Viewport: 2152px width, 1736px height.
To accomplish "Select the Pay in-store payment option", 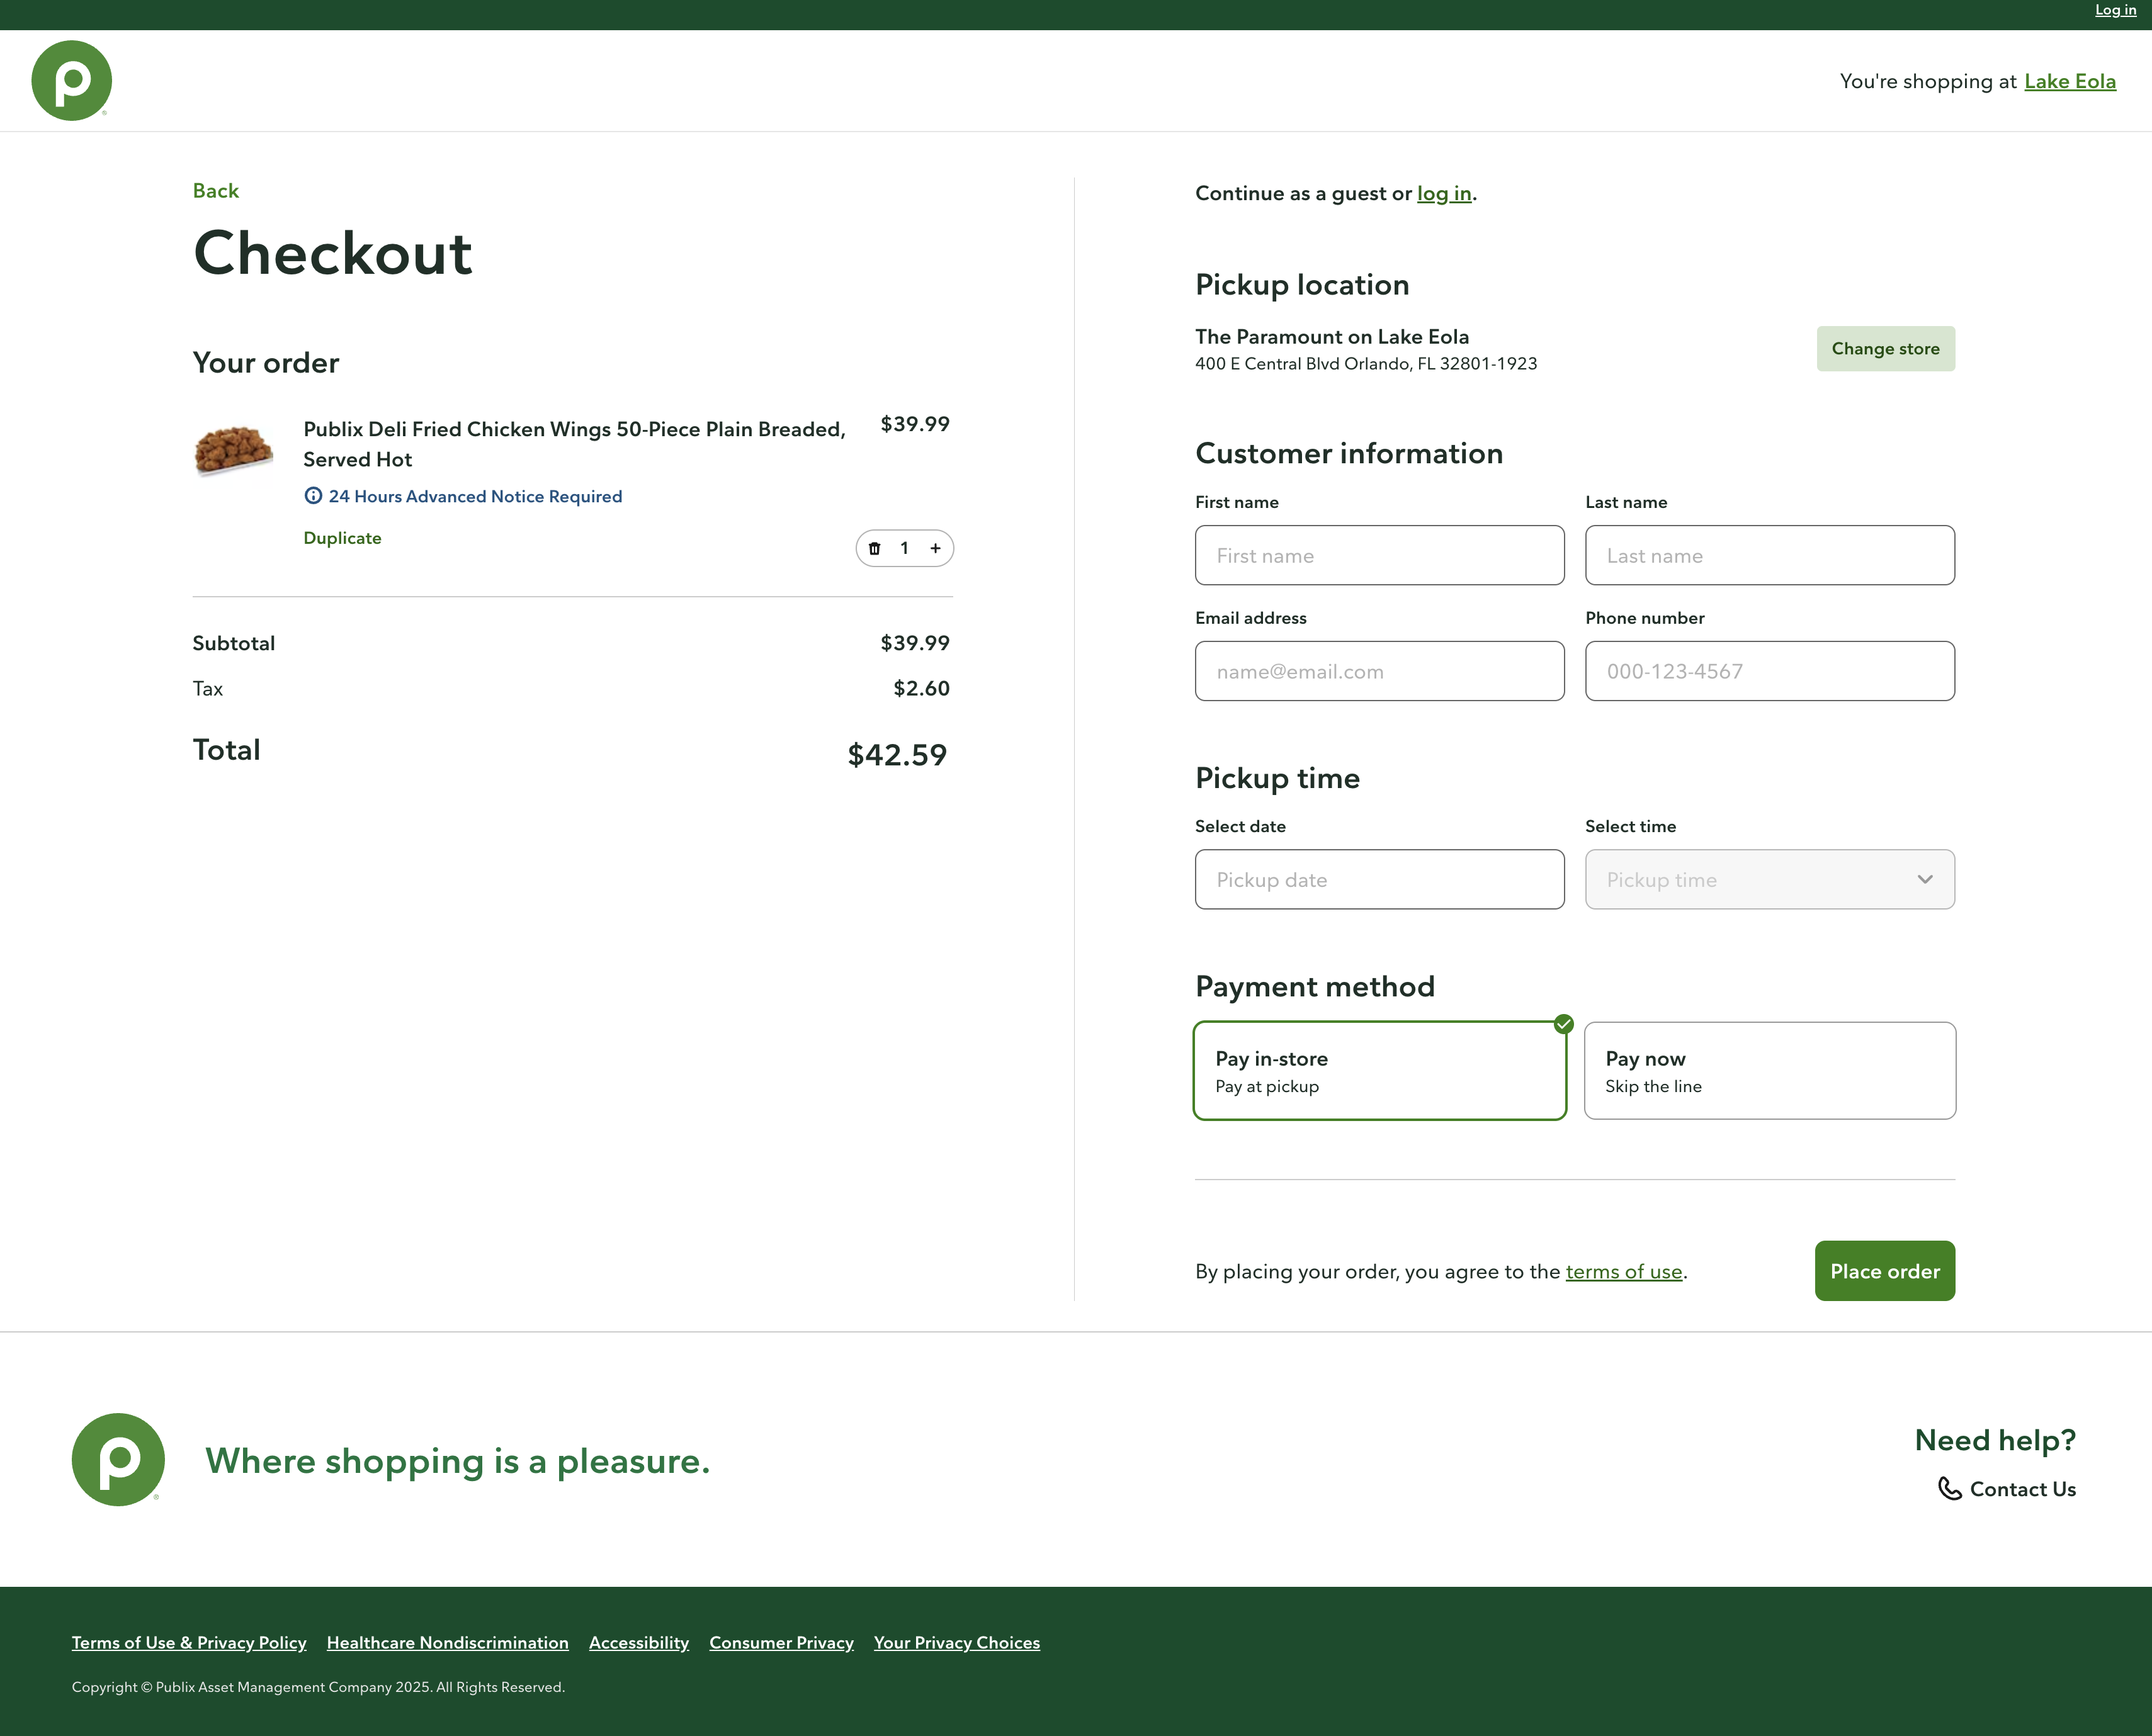I will point(1379,1070).
